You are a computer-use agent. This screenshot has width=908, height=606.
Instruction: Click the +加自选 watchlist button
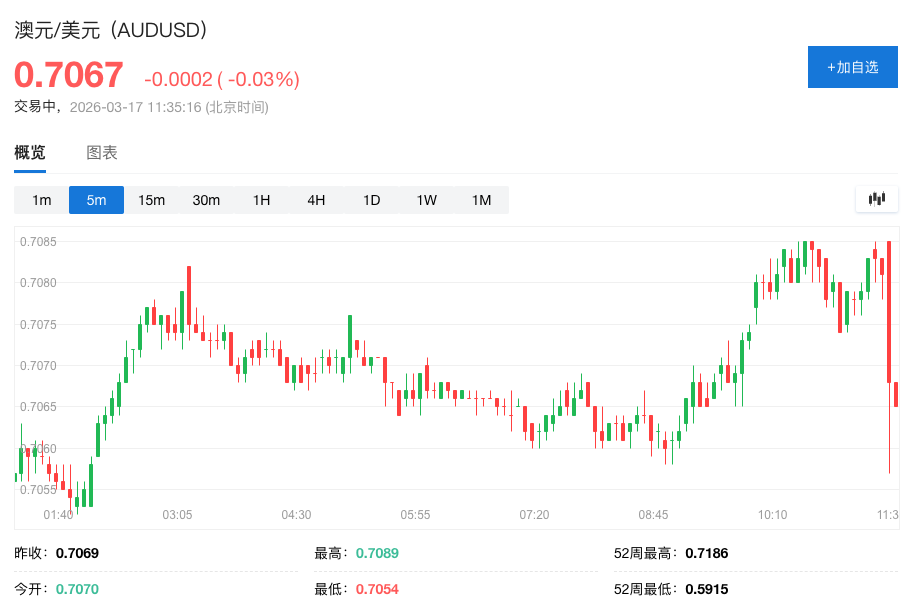tap(852, 67)
